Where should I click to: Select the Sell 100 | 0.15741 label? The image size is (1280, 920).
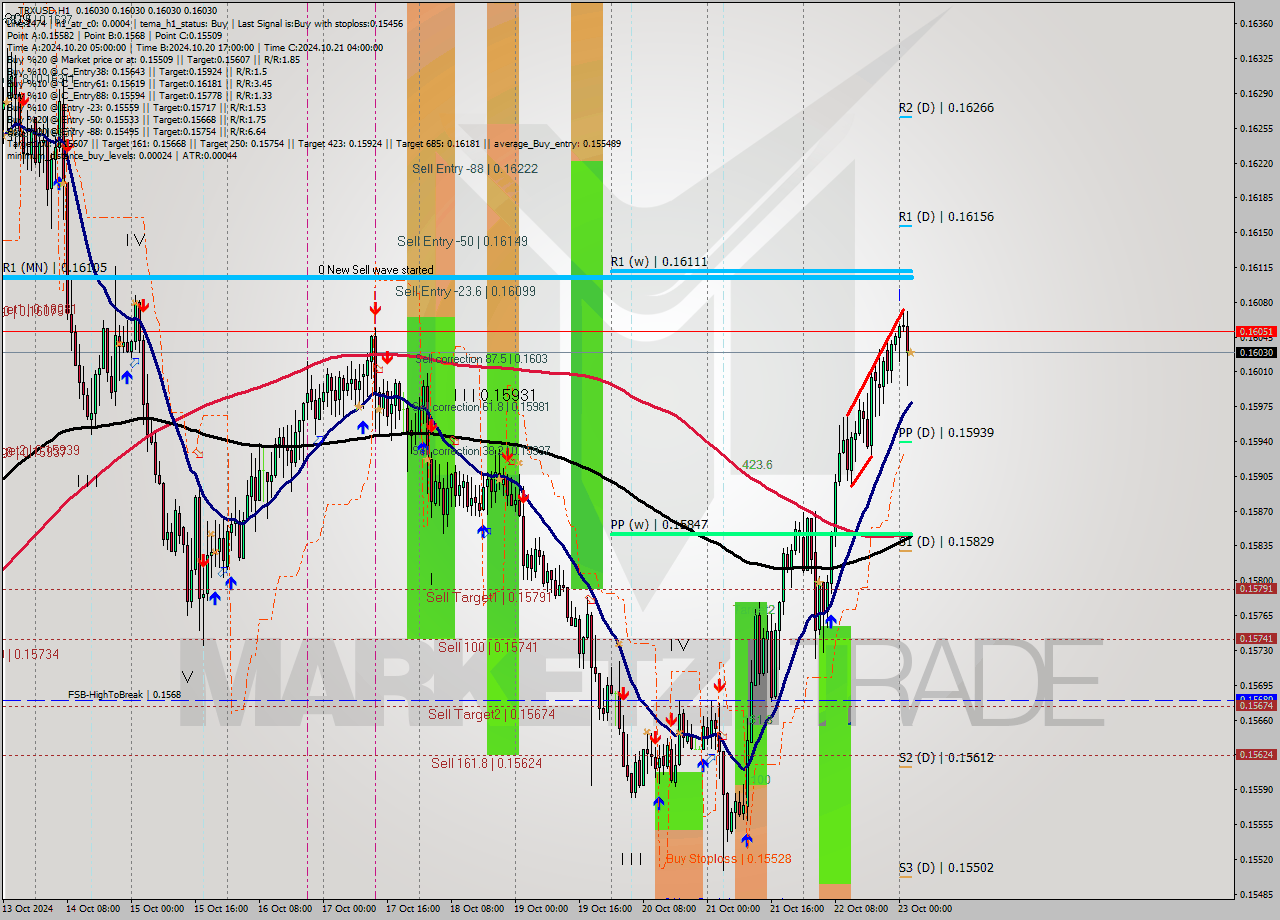click(x=488, y=647)
